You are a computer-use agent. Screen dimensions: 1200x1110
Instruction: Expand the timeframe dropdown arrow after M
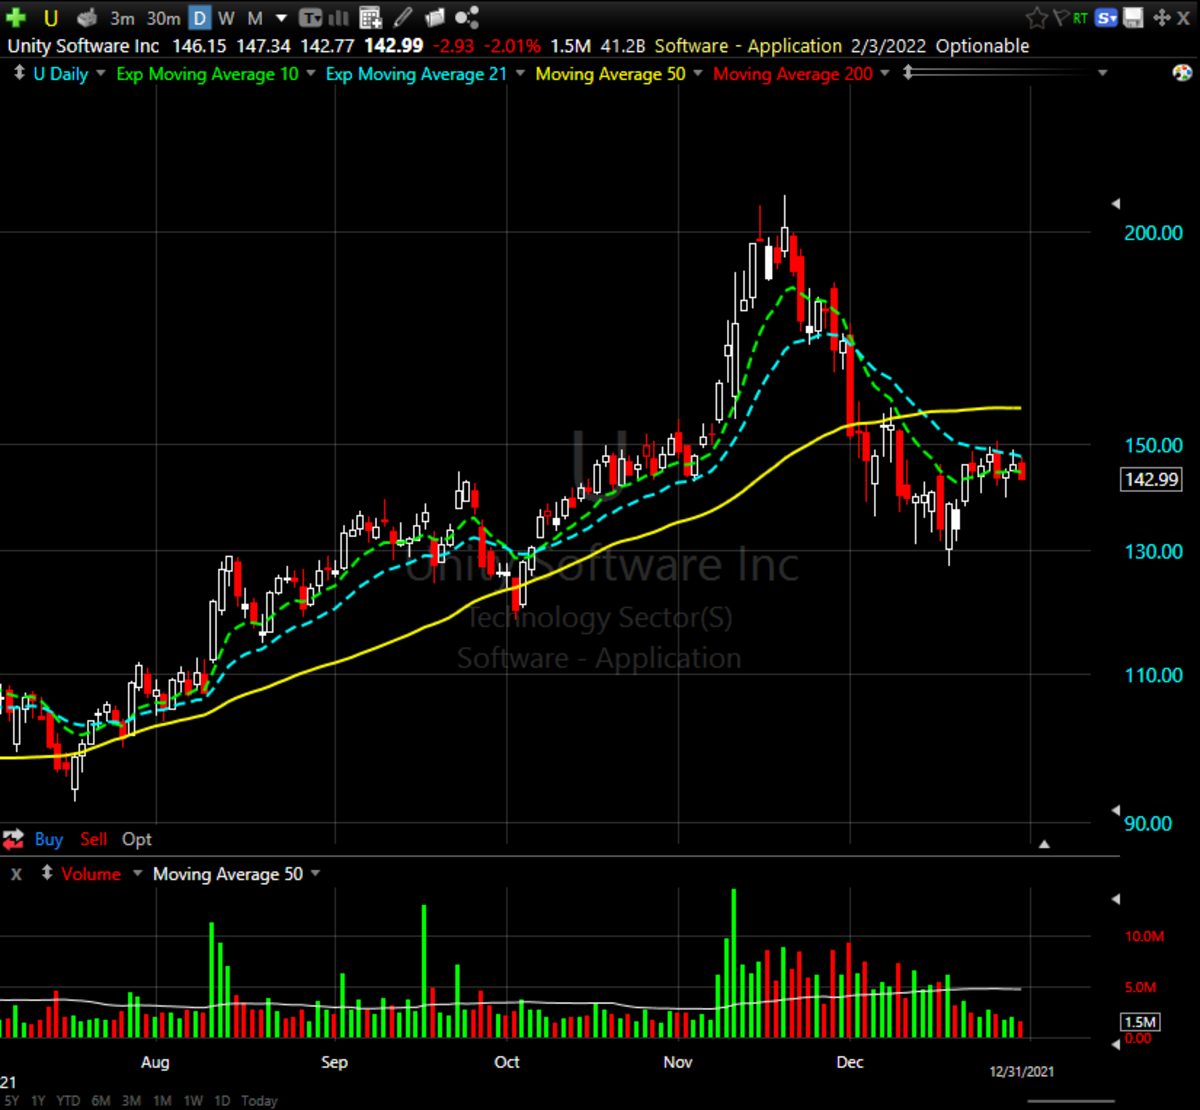coord(281,18)
